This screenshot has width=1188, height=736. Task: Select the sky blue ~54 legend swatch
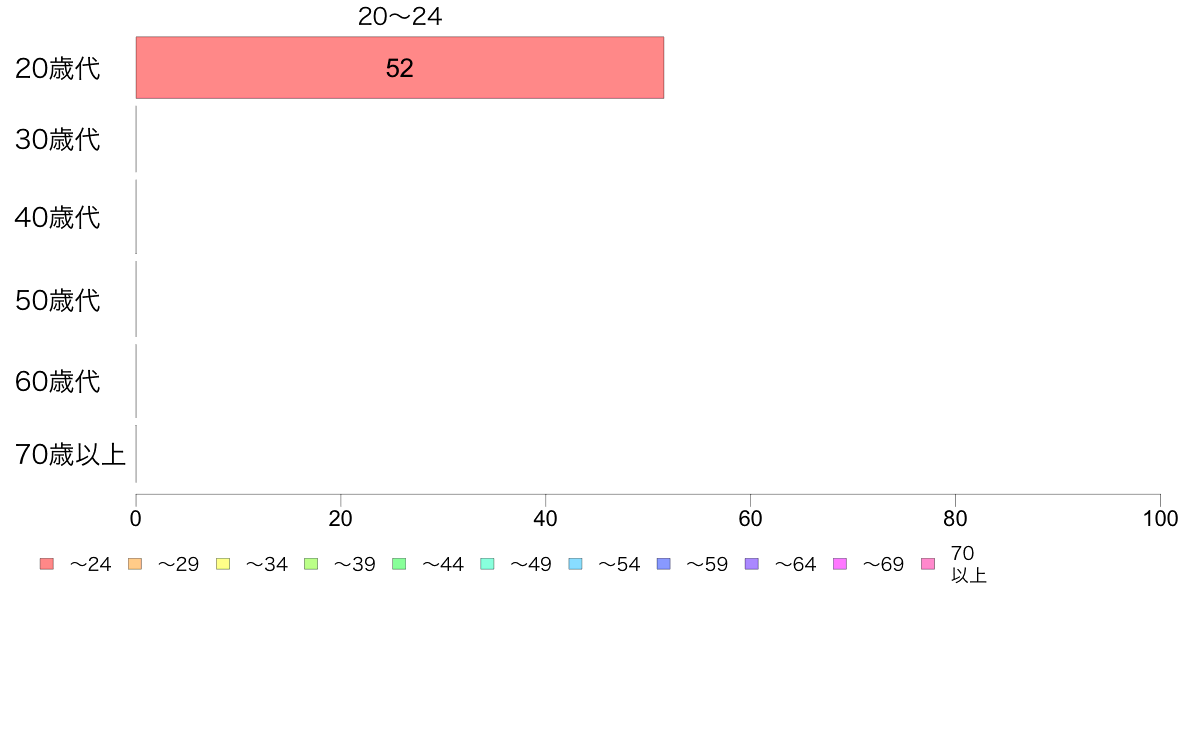(575, 564)
